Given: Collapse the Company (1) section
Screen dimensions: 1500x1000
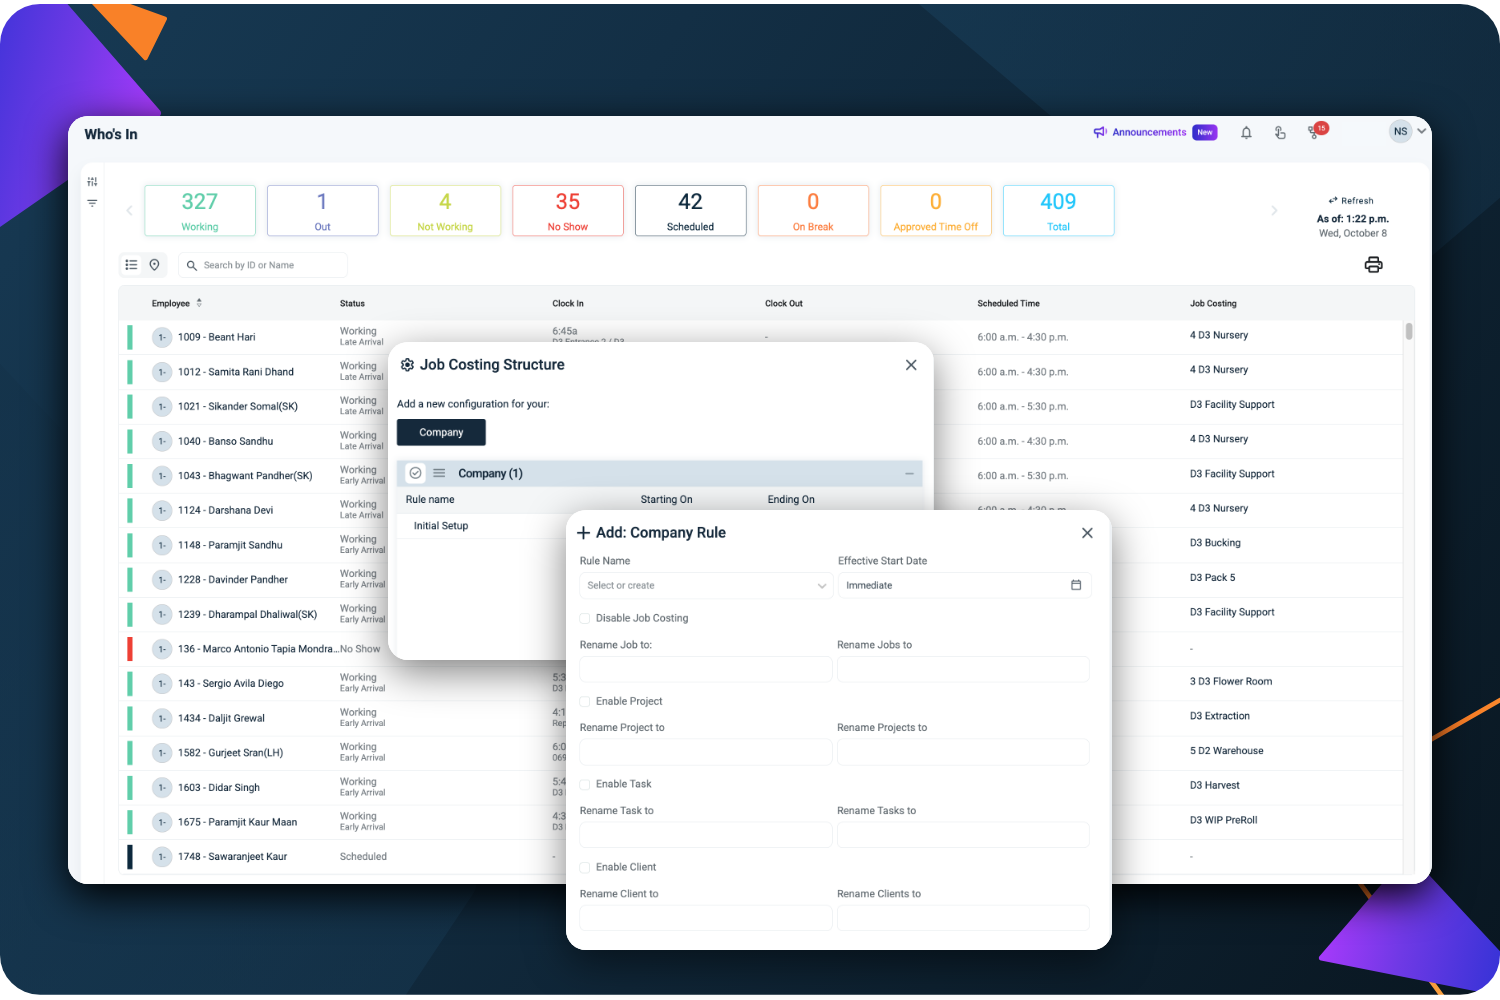Looking at the screenshot, I should click(909, 474).
